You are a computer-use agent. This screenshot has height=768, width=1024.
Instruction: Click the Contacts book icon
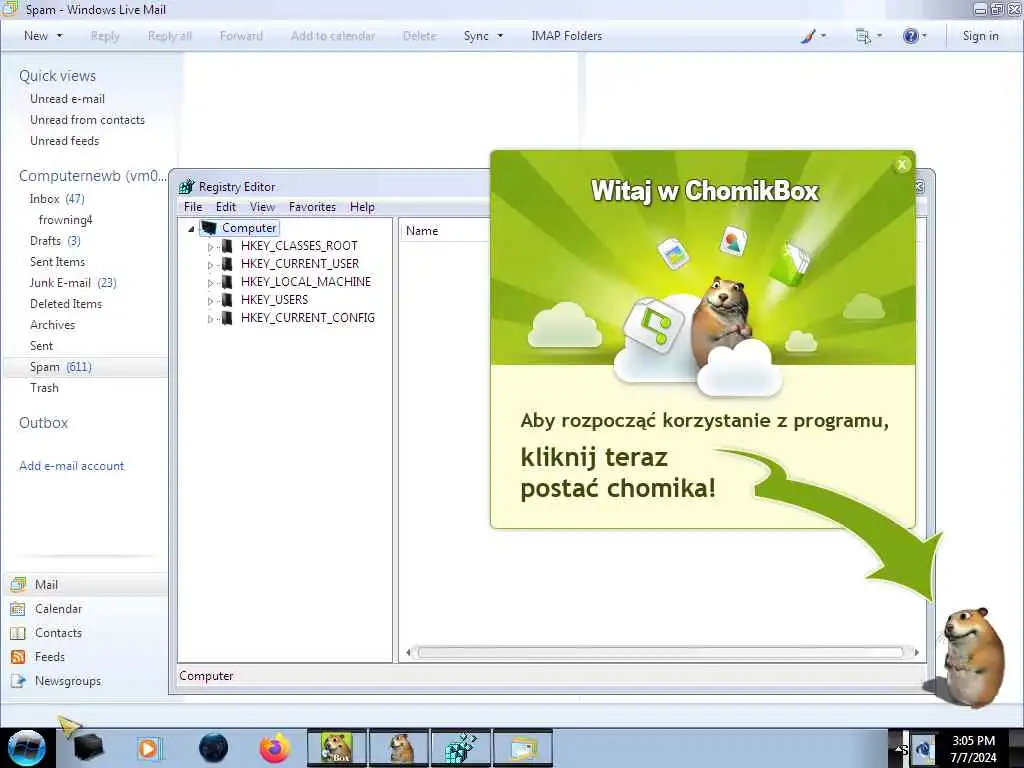tap(18, 633)
